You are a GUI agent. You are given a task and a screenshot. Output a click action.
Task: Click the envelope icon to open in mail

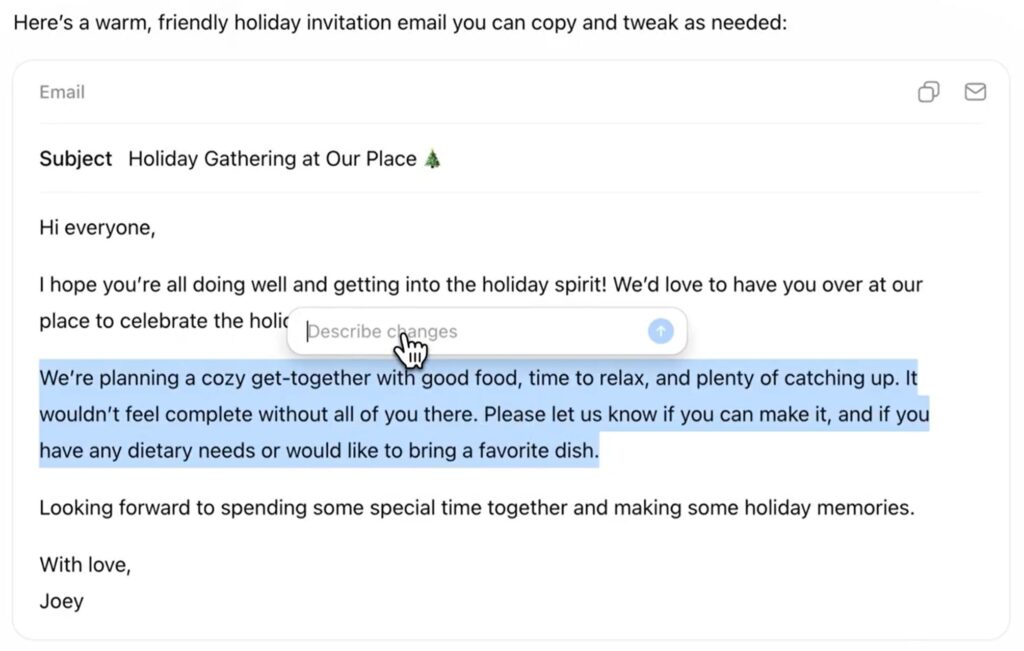point(975,92)
